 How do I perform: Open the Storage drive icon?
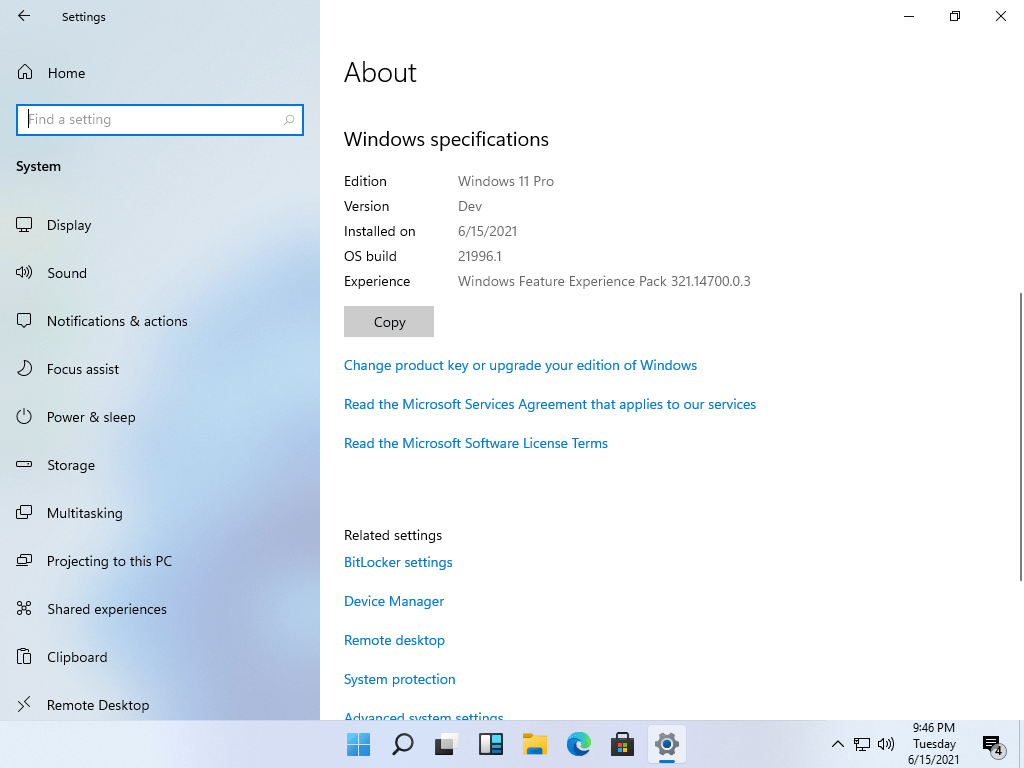tap(23, 465)
